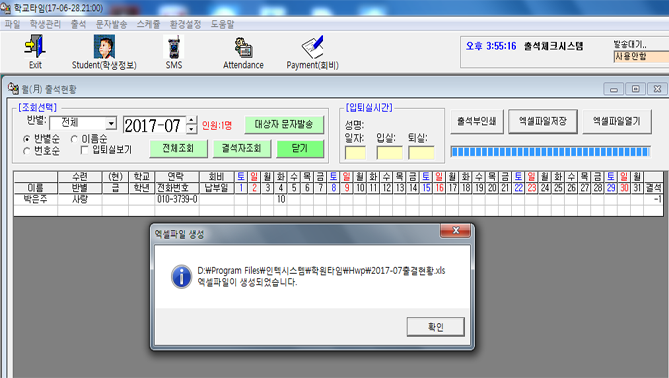This screenshot has height=378, width=669.
Task: Open the 환경설정 menu
Action: pyautogui.click(x=185, y=24)
